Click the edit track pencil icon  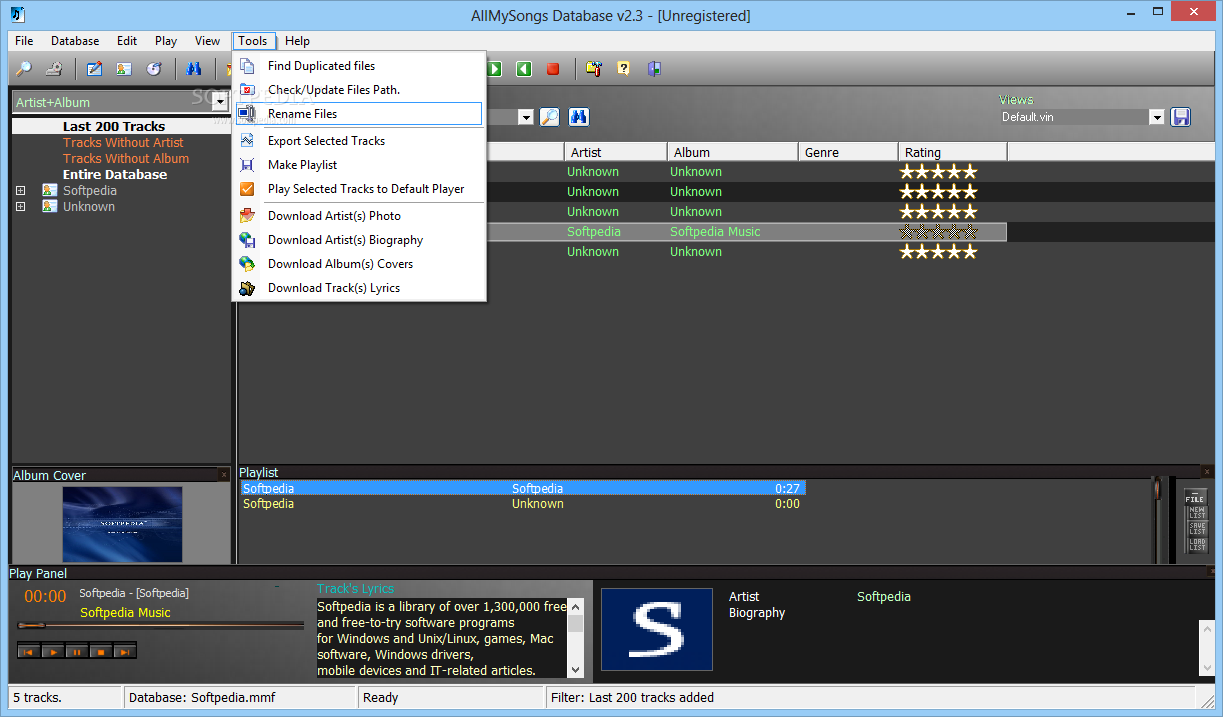(x=94, y=69)
